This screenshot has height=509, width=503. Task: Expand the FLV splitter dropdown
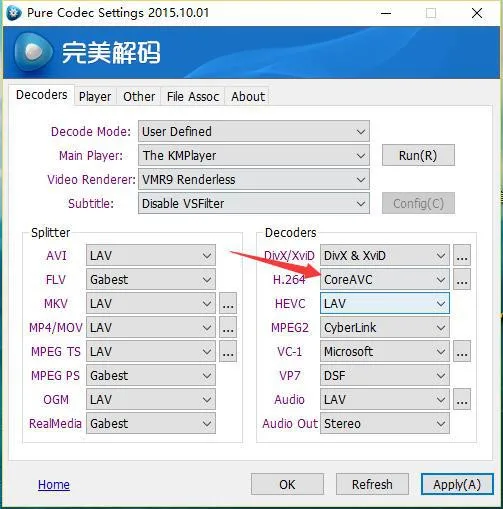151,279
